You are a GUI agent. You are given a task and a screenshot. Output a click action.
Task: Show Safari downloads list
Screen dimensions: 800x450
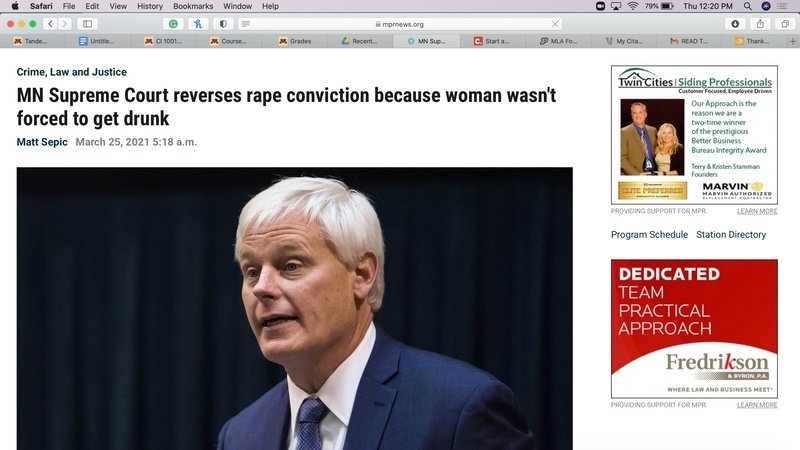pos(735,24)
